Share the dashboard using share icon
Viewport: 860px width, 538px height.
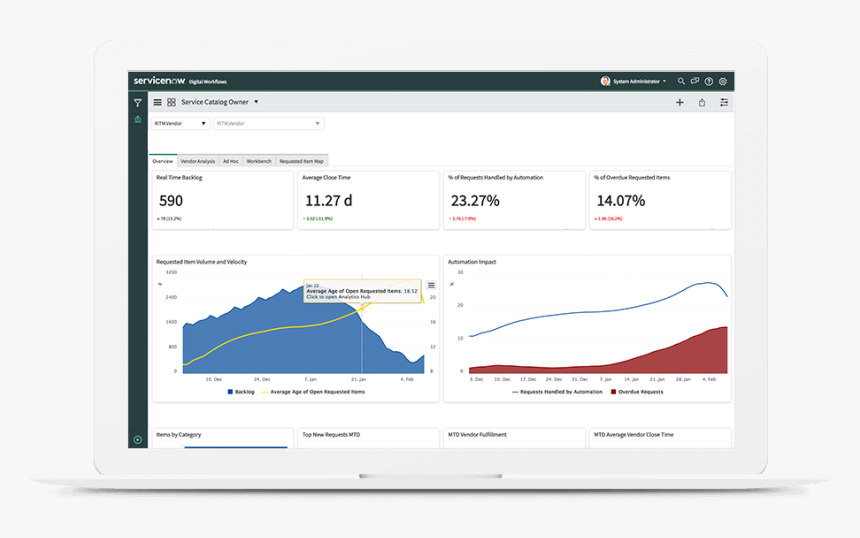point(701,102)
